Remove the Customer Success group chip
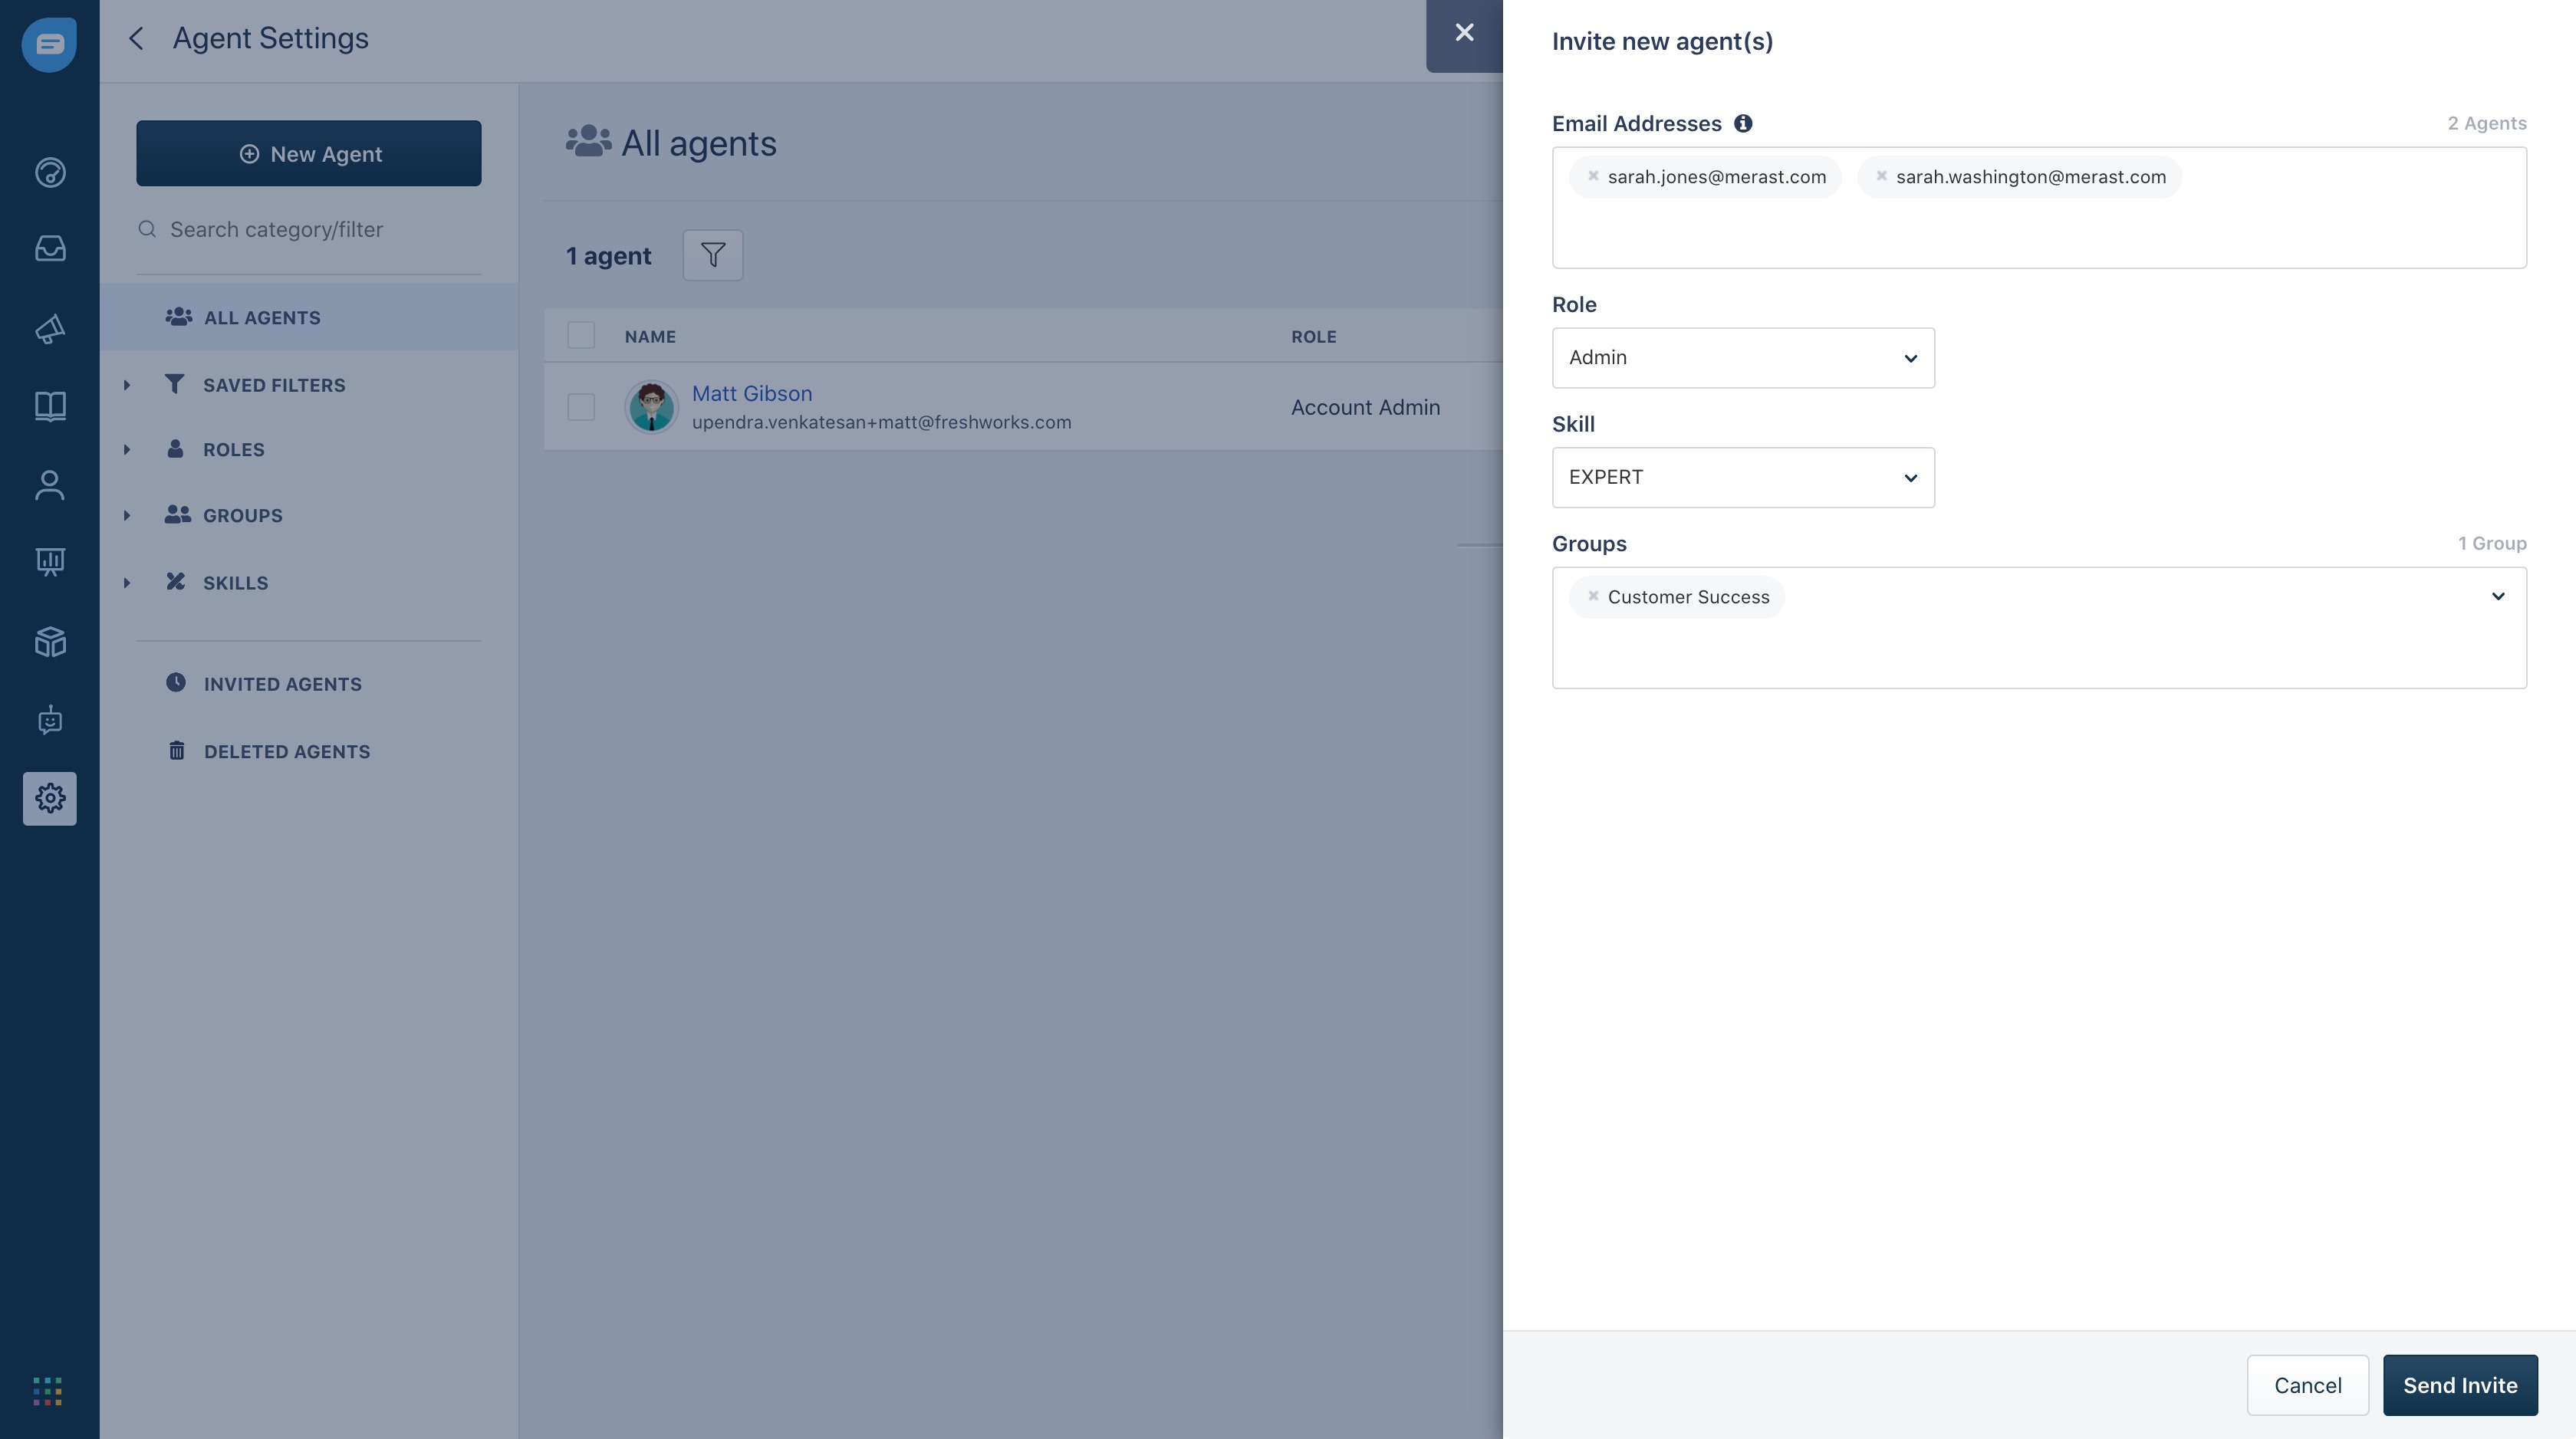Image resolution: width=2576 pixels, height=1439 pixels. [1593, 596]
